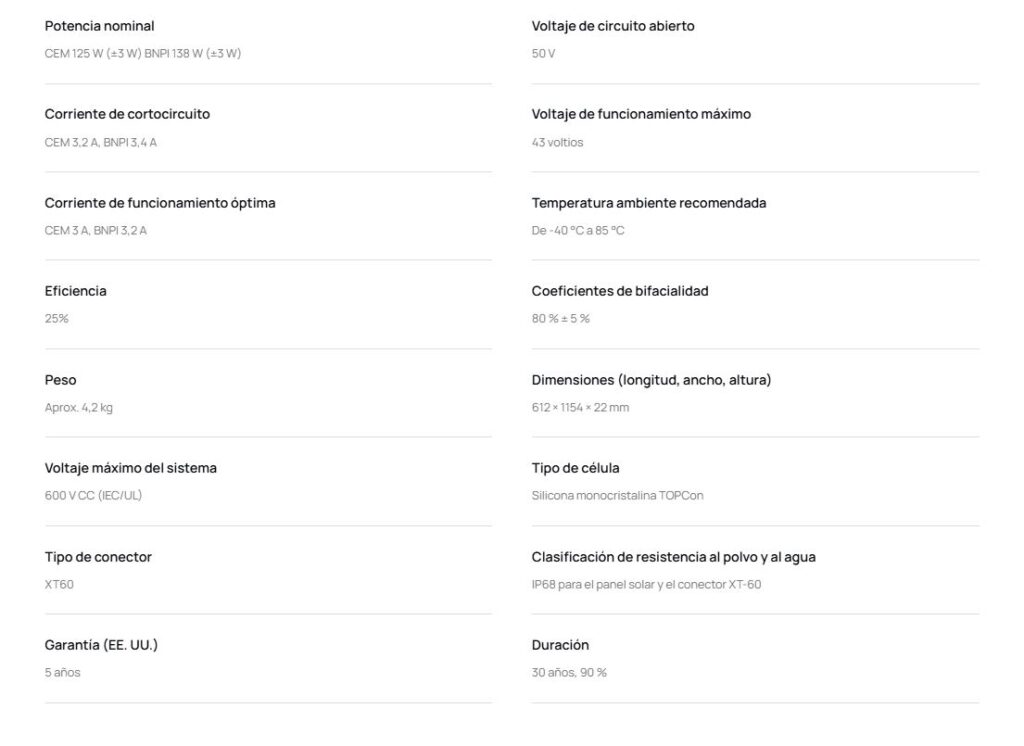Click Temperatura ambiente recomendada label

[x=648, y=203]
